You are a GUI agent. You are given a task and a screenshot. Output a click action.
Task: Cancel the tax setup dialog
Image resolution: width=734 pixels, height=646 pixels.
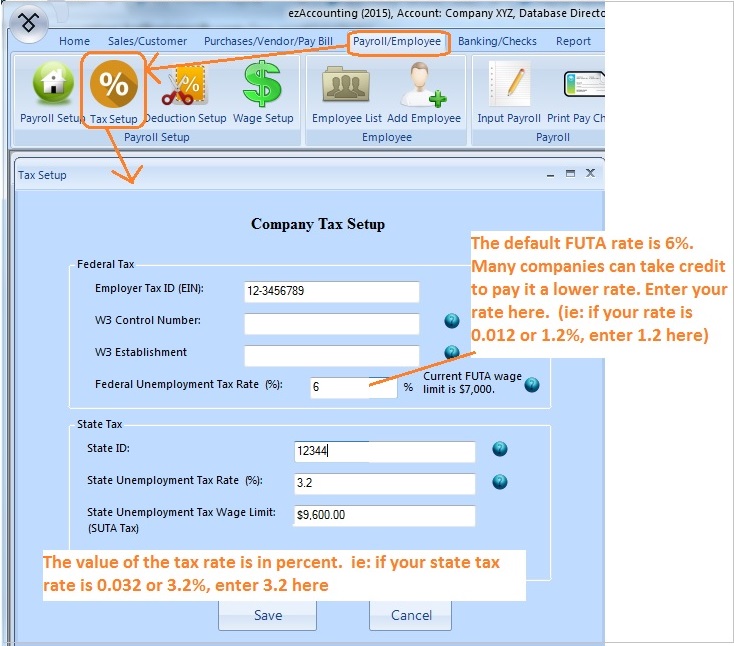click(410, 615)
